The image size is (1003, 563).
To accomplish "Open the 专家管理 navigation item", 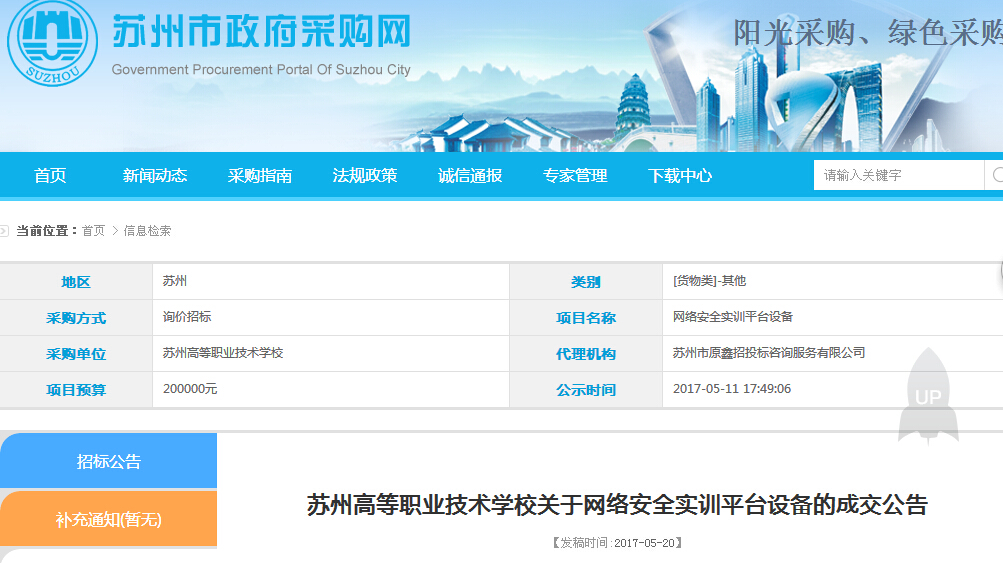I will (x=574, y=175).
